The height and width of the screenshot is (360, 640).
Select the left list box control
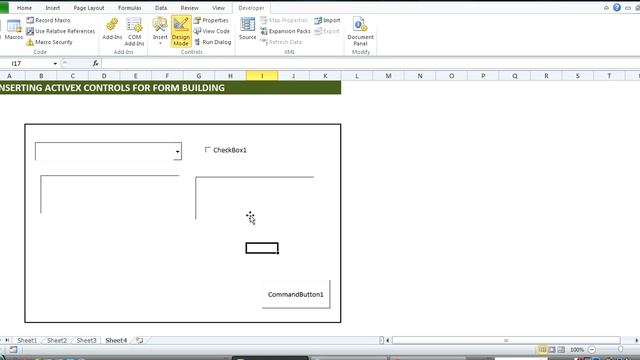point(110,194)
